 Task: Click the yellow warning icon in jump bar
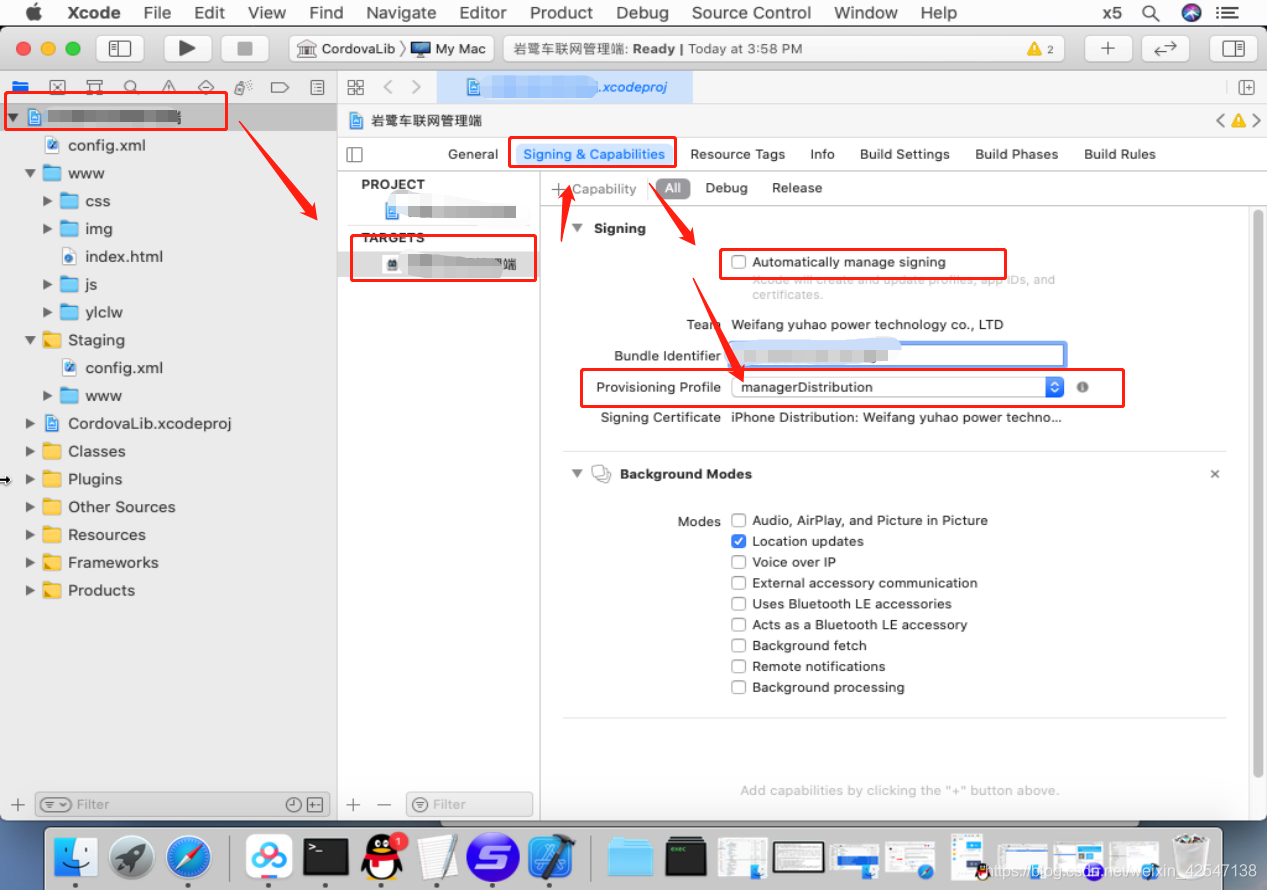pos(1238,120)
